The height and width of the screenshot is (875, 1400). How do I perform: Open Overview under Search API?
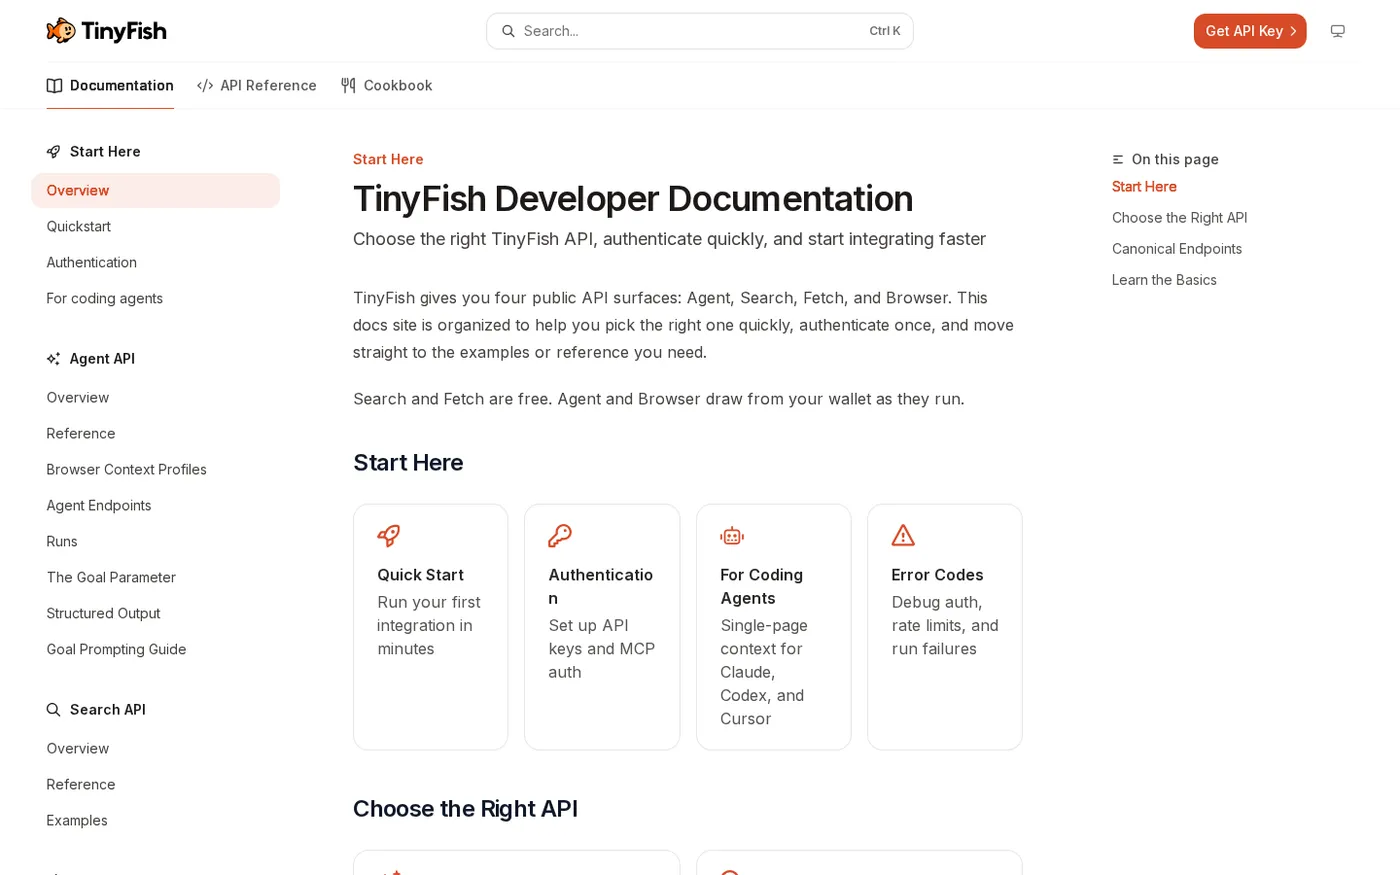(156, 749)
